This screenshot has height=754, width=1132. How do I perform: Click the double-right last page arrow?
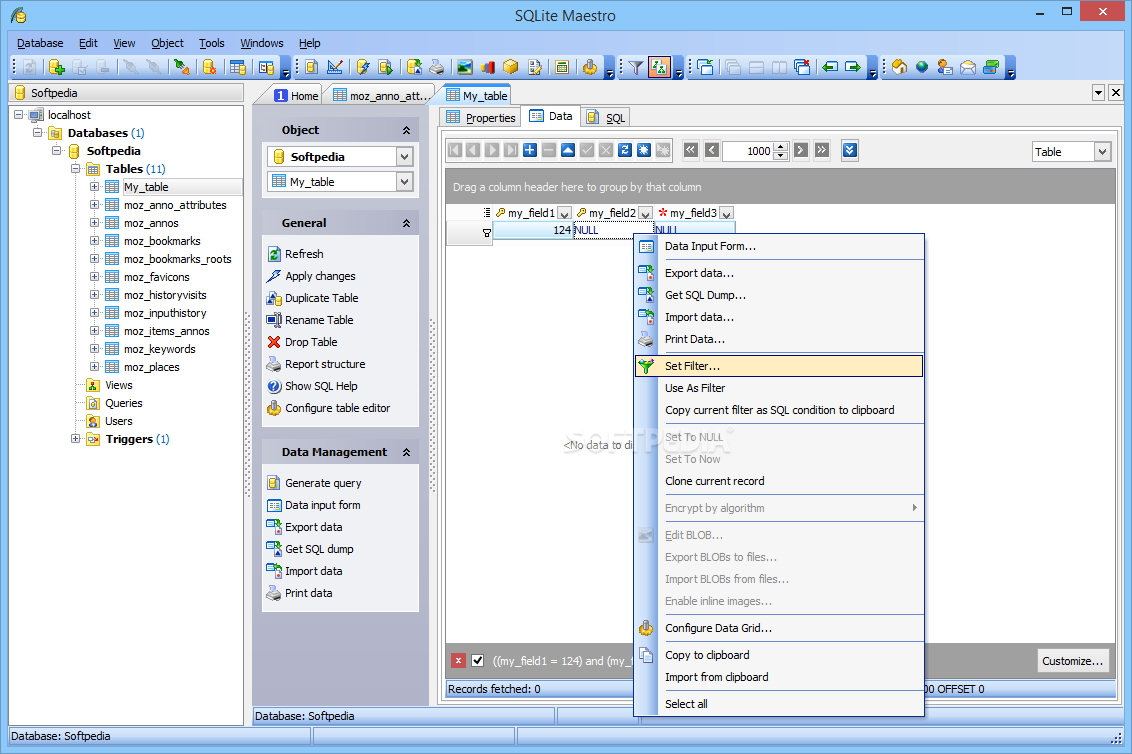pos(822,150)
